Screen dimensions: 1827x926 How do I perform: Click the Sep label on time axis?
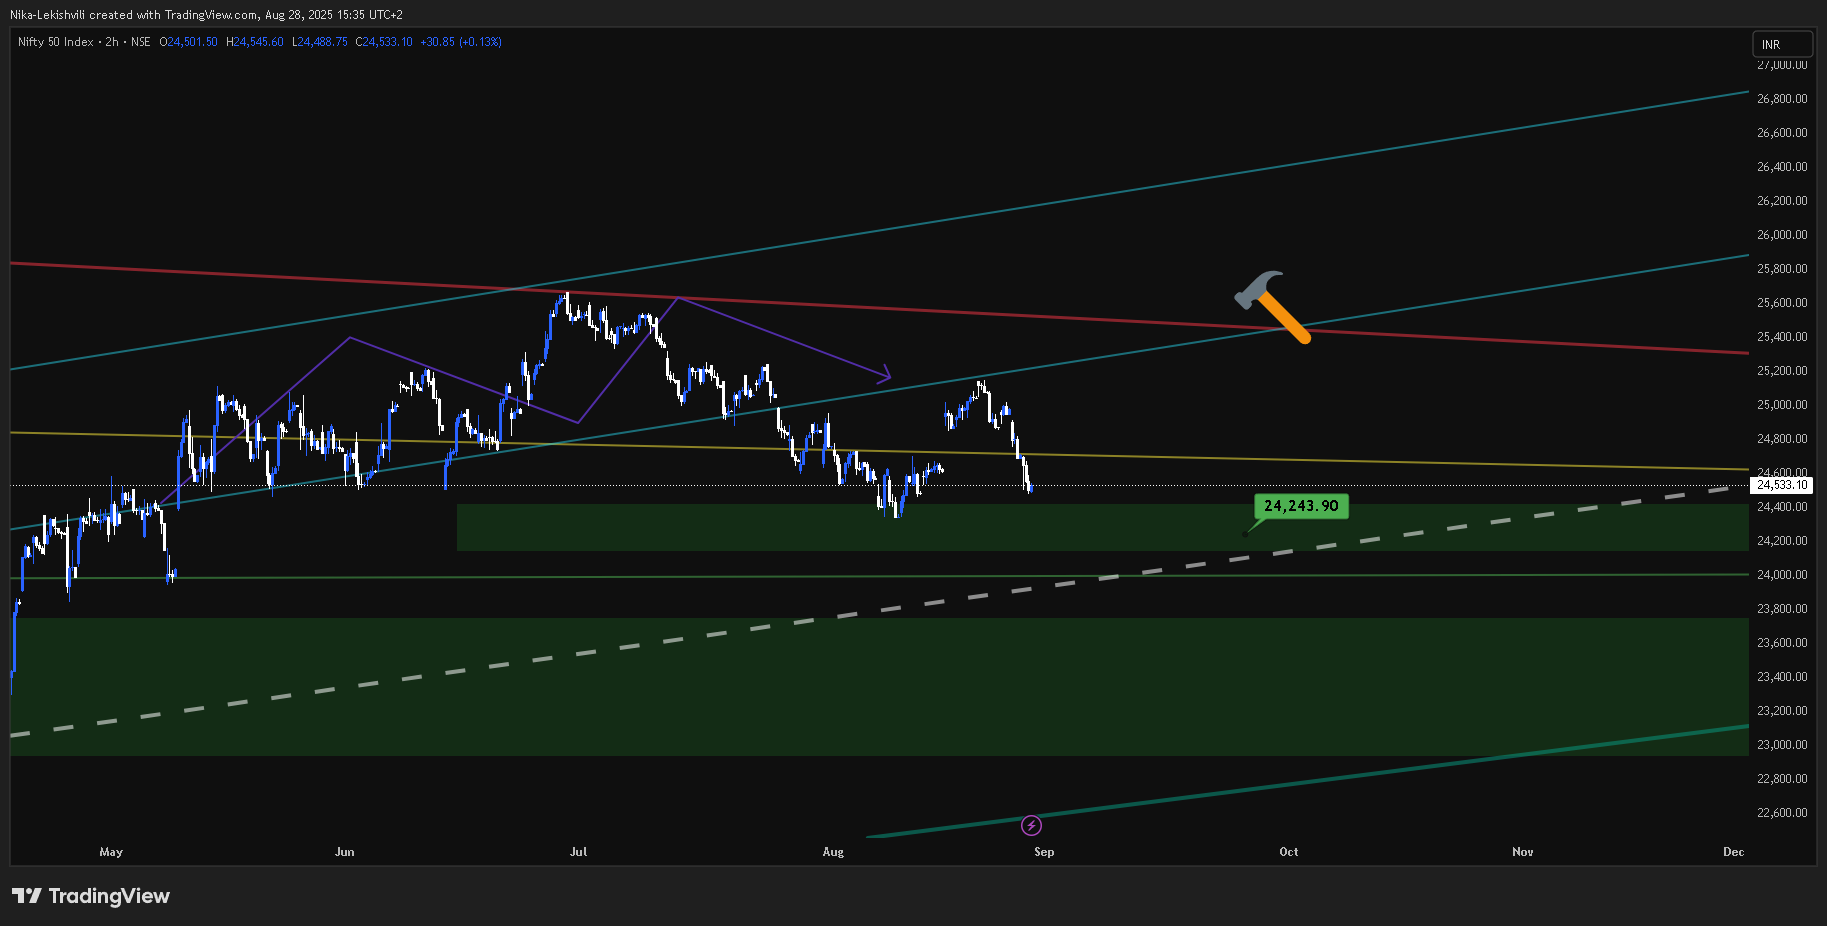[x=1044, y=852]
